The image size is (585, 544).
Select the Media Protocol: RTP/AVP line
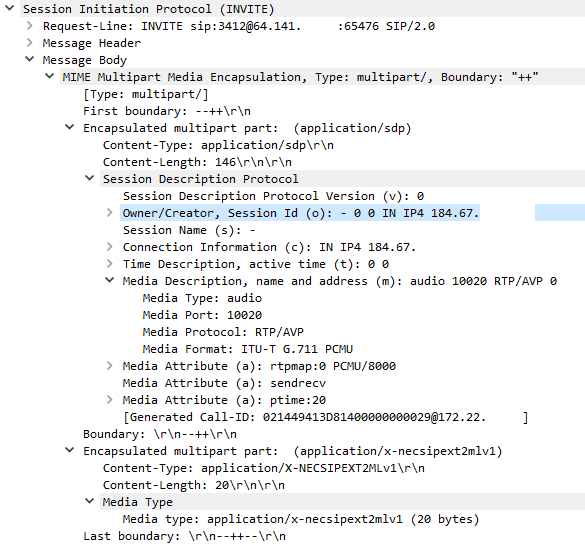pyautogui.click(x=223, y=332)
